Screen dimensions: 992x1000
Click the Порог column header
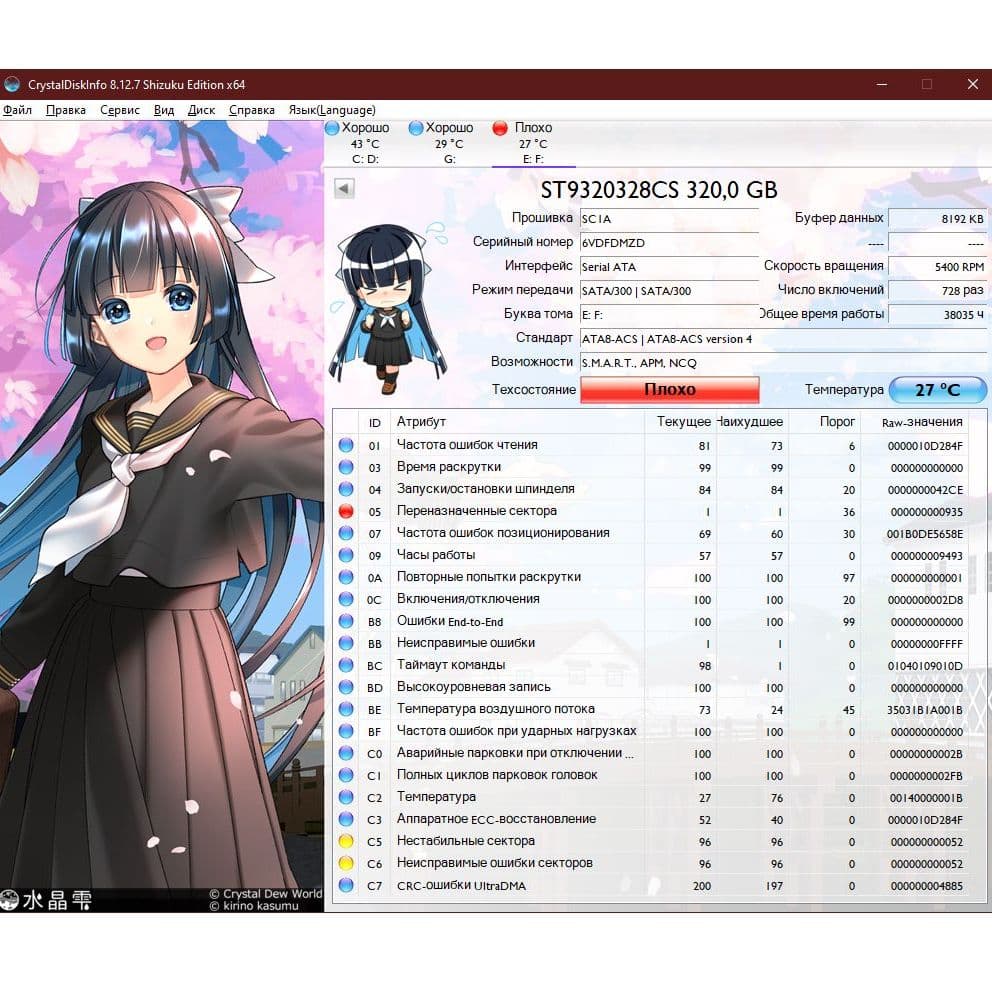coord(824,422)
